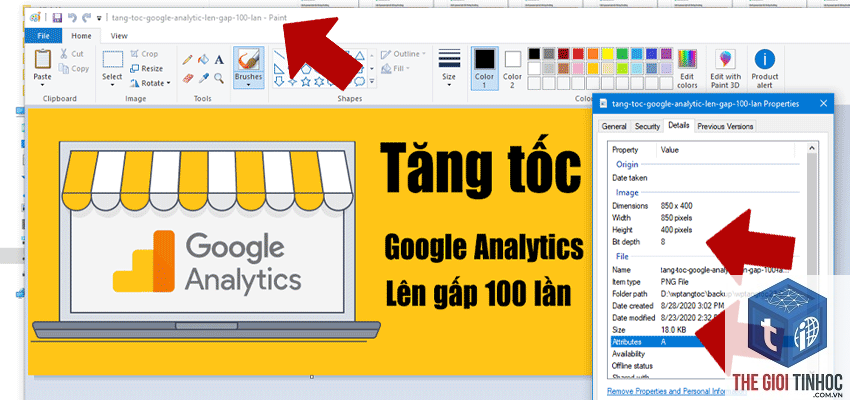Choose the green palette swatch
850x400 pixels.
click(622, 54)
